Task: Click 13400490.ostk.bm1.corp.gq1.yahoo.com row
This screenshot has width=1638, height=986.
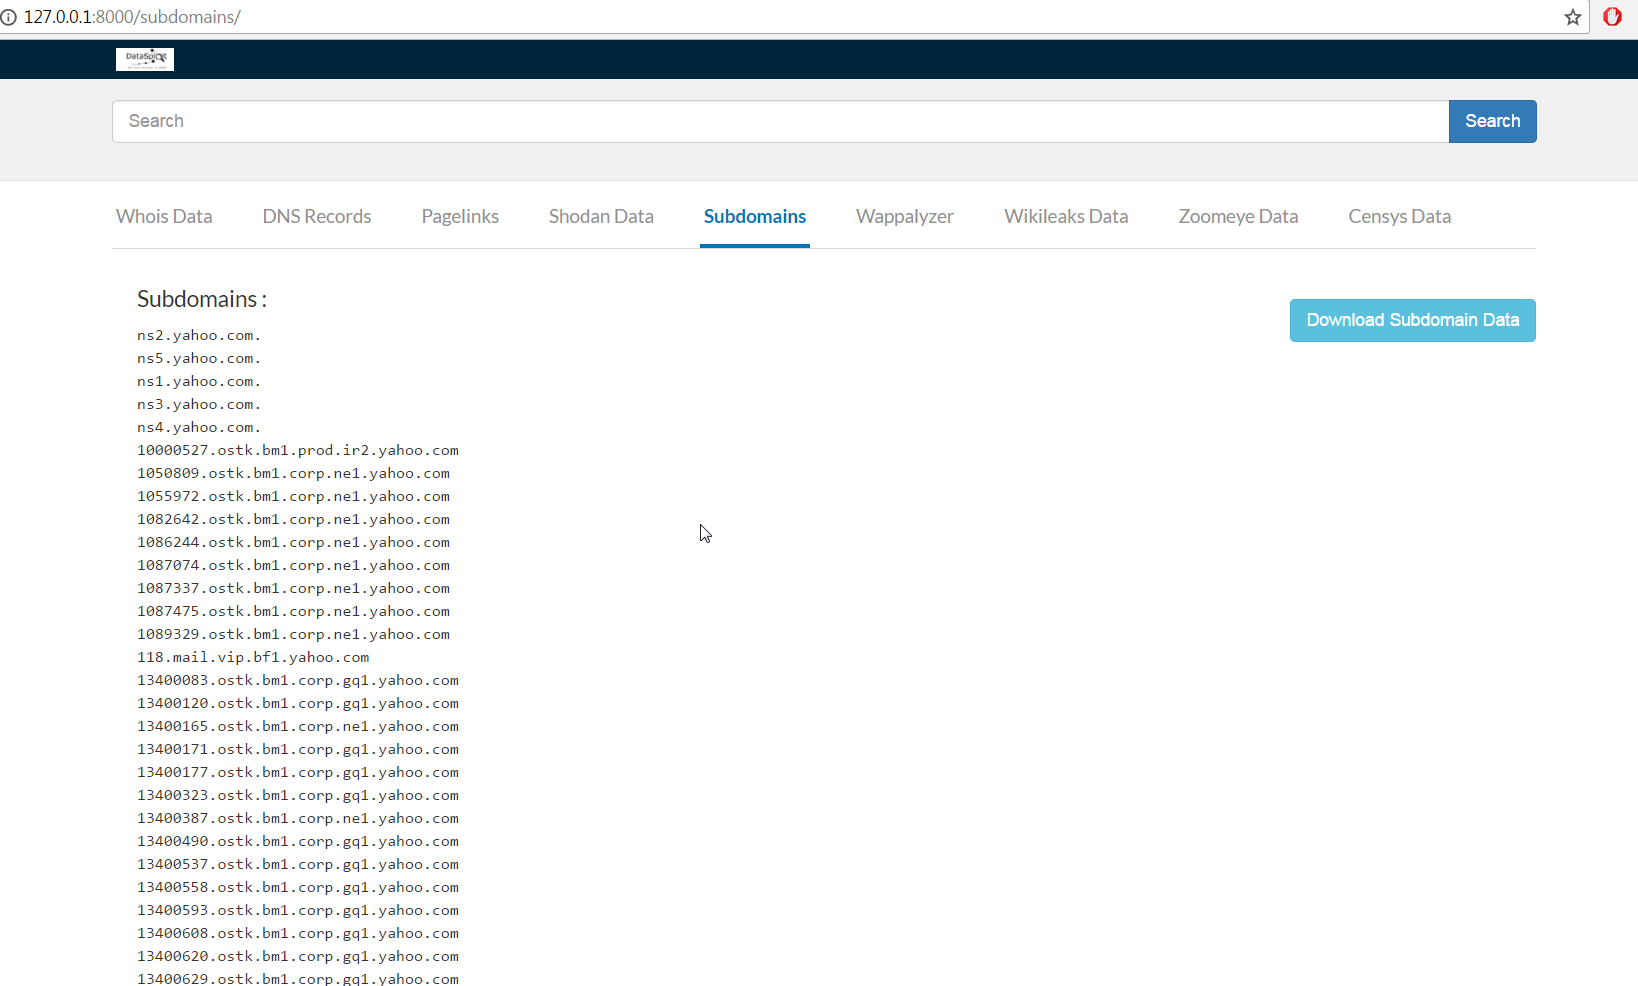Action: [298, 841]
